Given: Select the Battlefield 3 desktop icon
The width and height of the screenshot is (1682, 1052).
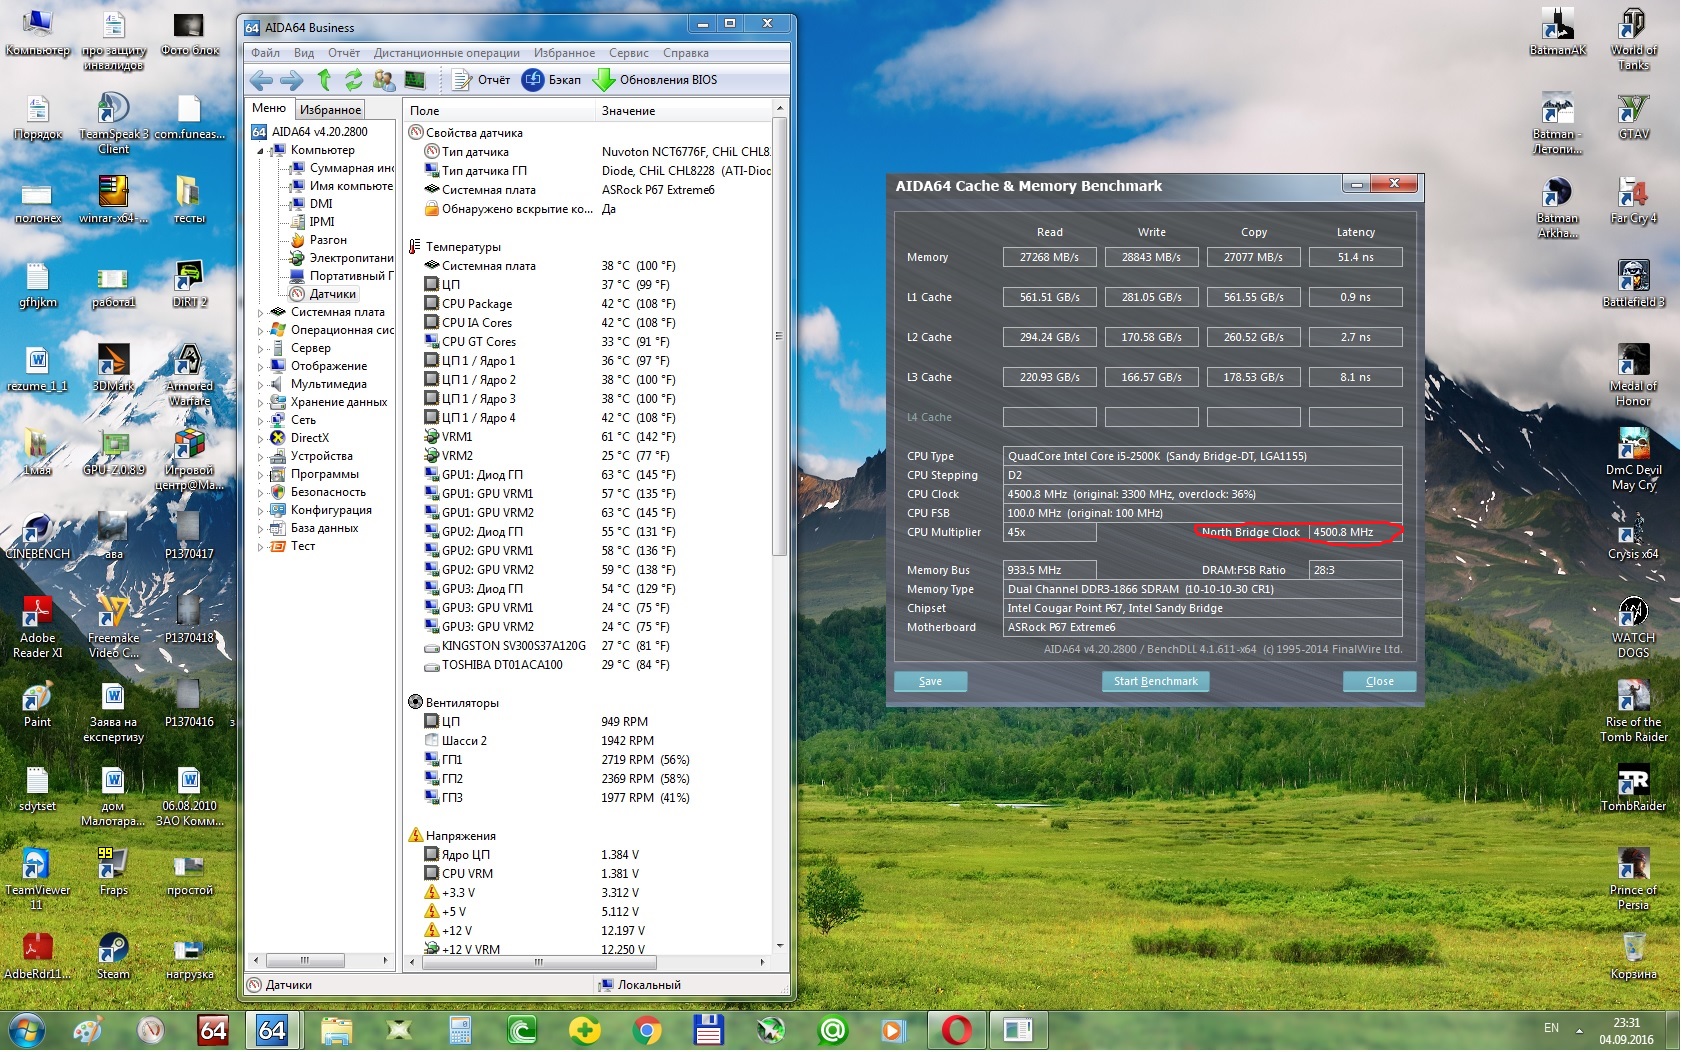Looking at the screenshot, I should 1634,284.
